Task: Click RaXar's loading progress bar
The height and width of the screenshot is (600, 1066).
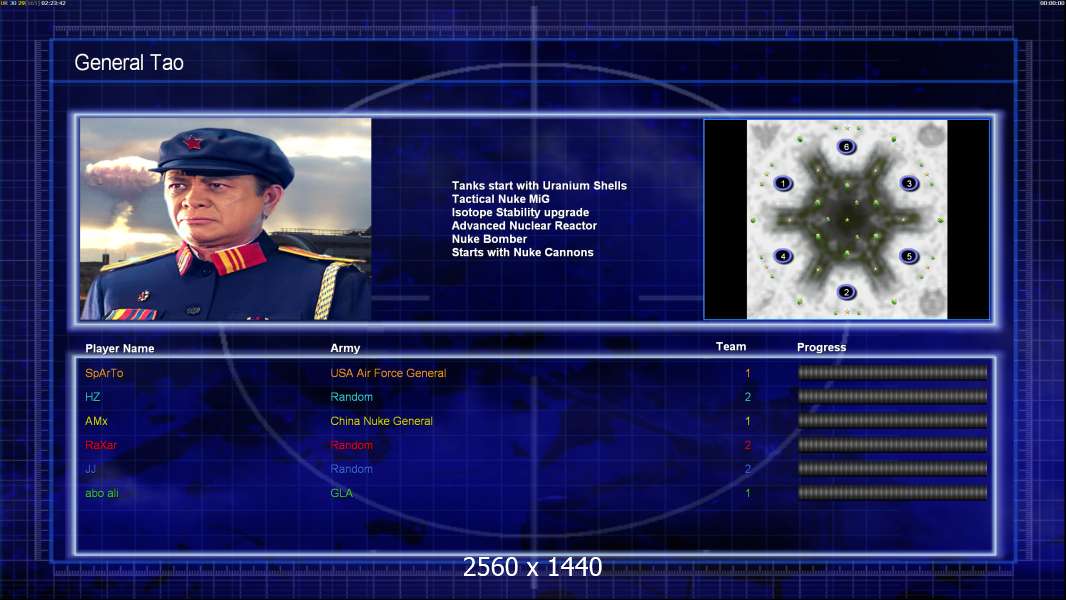Action: [893, 445]
